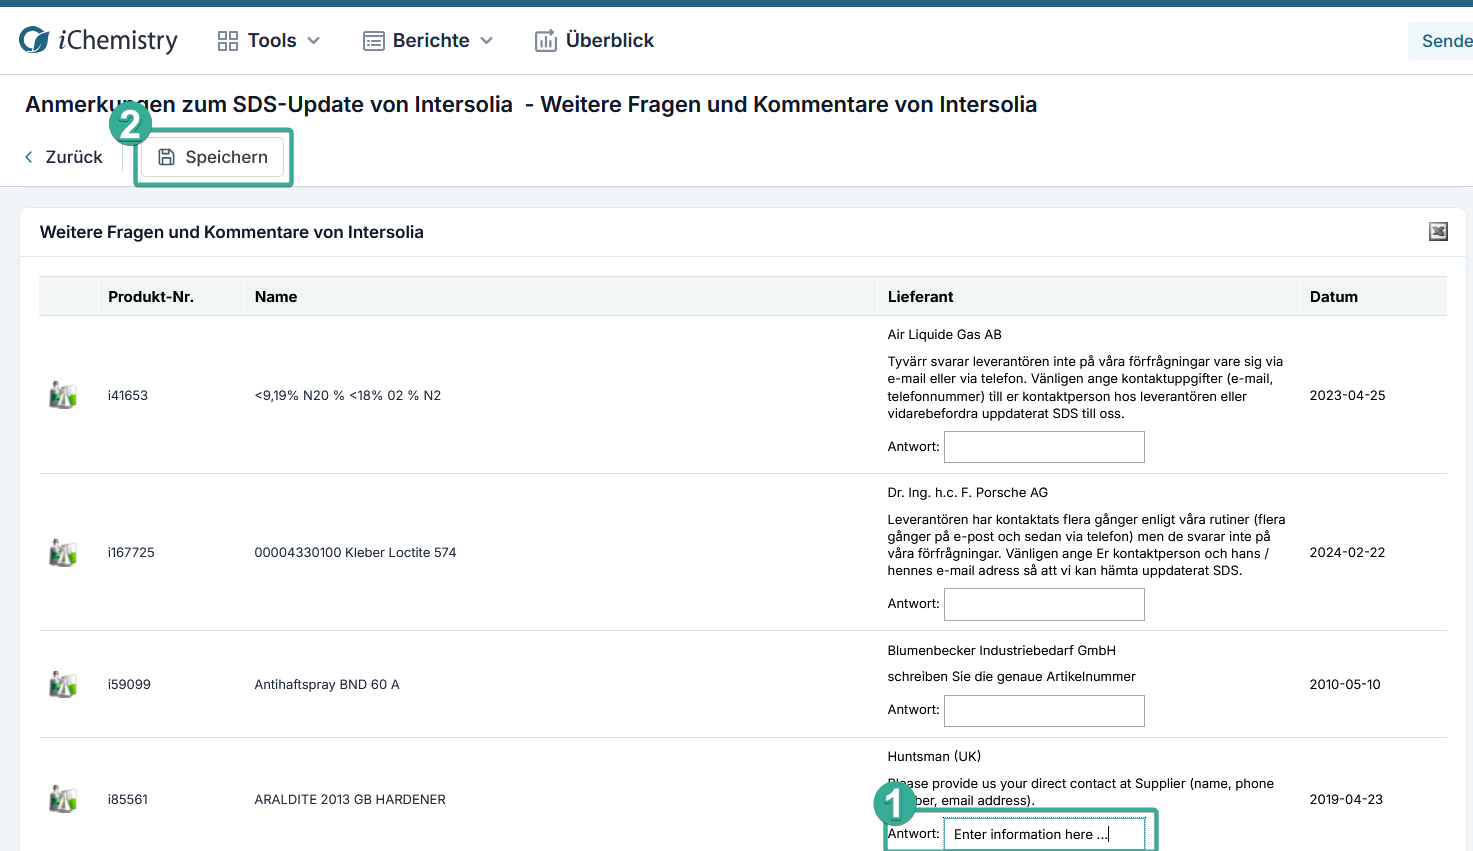Screen dimensions: 1473x851
Task: Click supplier 'Huntsman (UK)'
Action: [x=934, y=756]
